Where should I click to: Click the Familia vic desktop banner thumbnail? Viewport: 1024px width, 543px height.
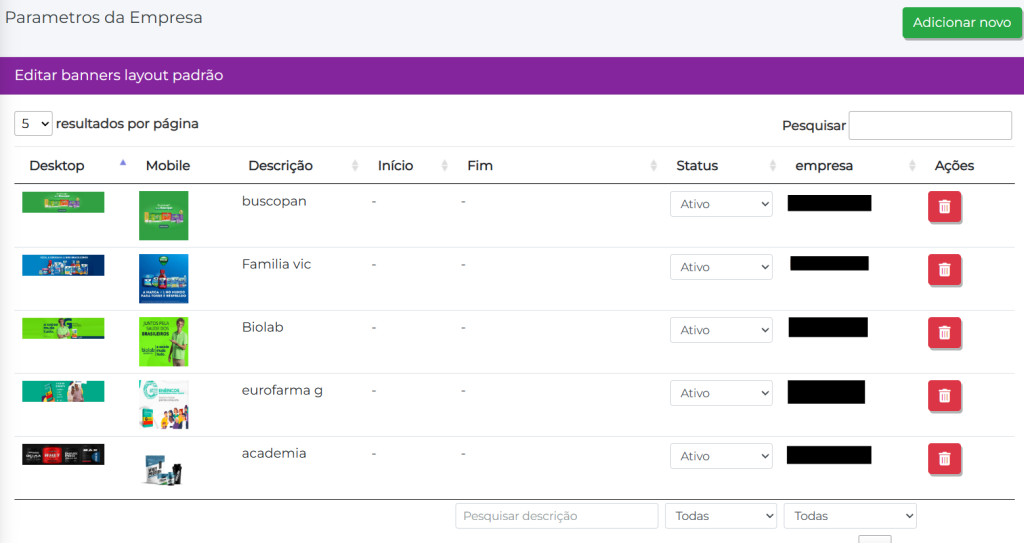pos(63,265)
